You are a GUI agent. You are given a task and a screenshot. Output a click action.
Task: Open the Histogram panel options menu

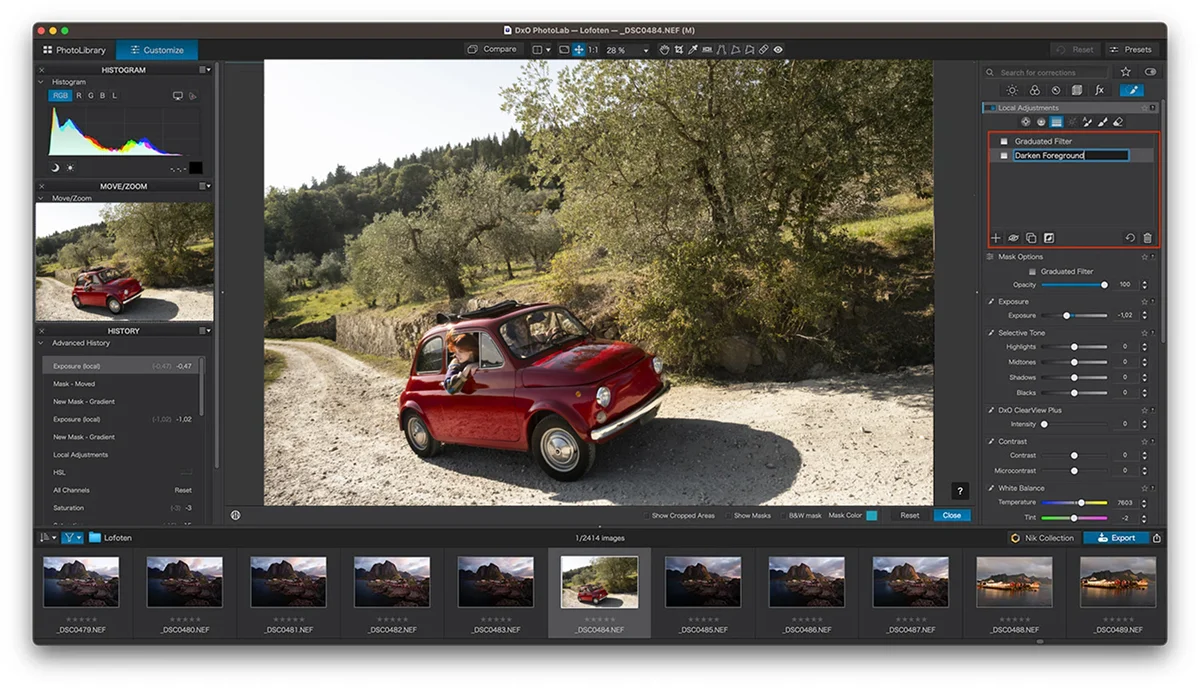204,70
